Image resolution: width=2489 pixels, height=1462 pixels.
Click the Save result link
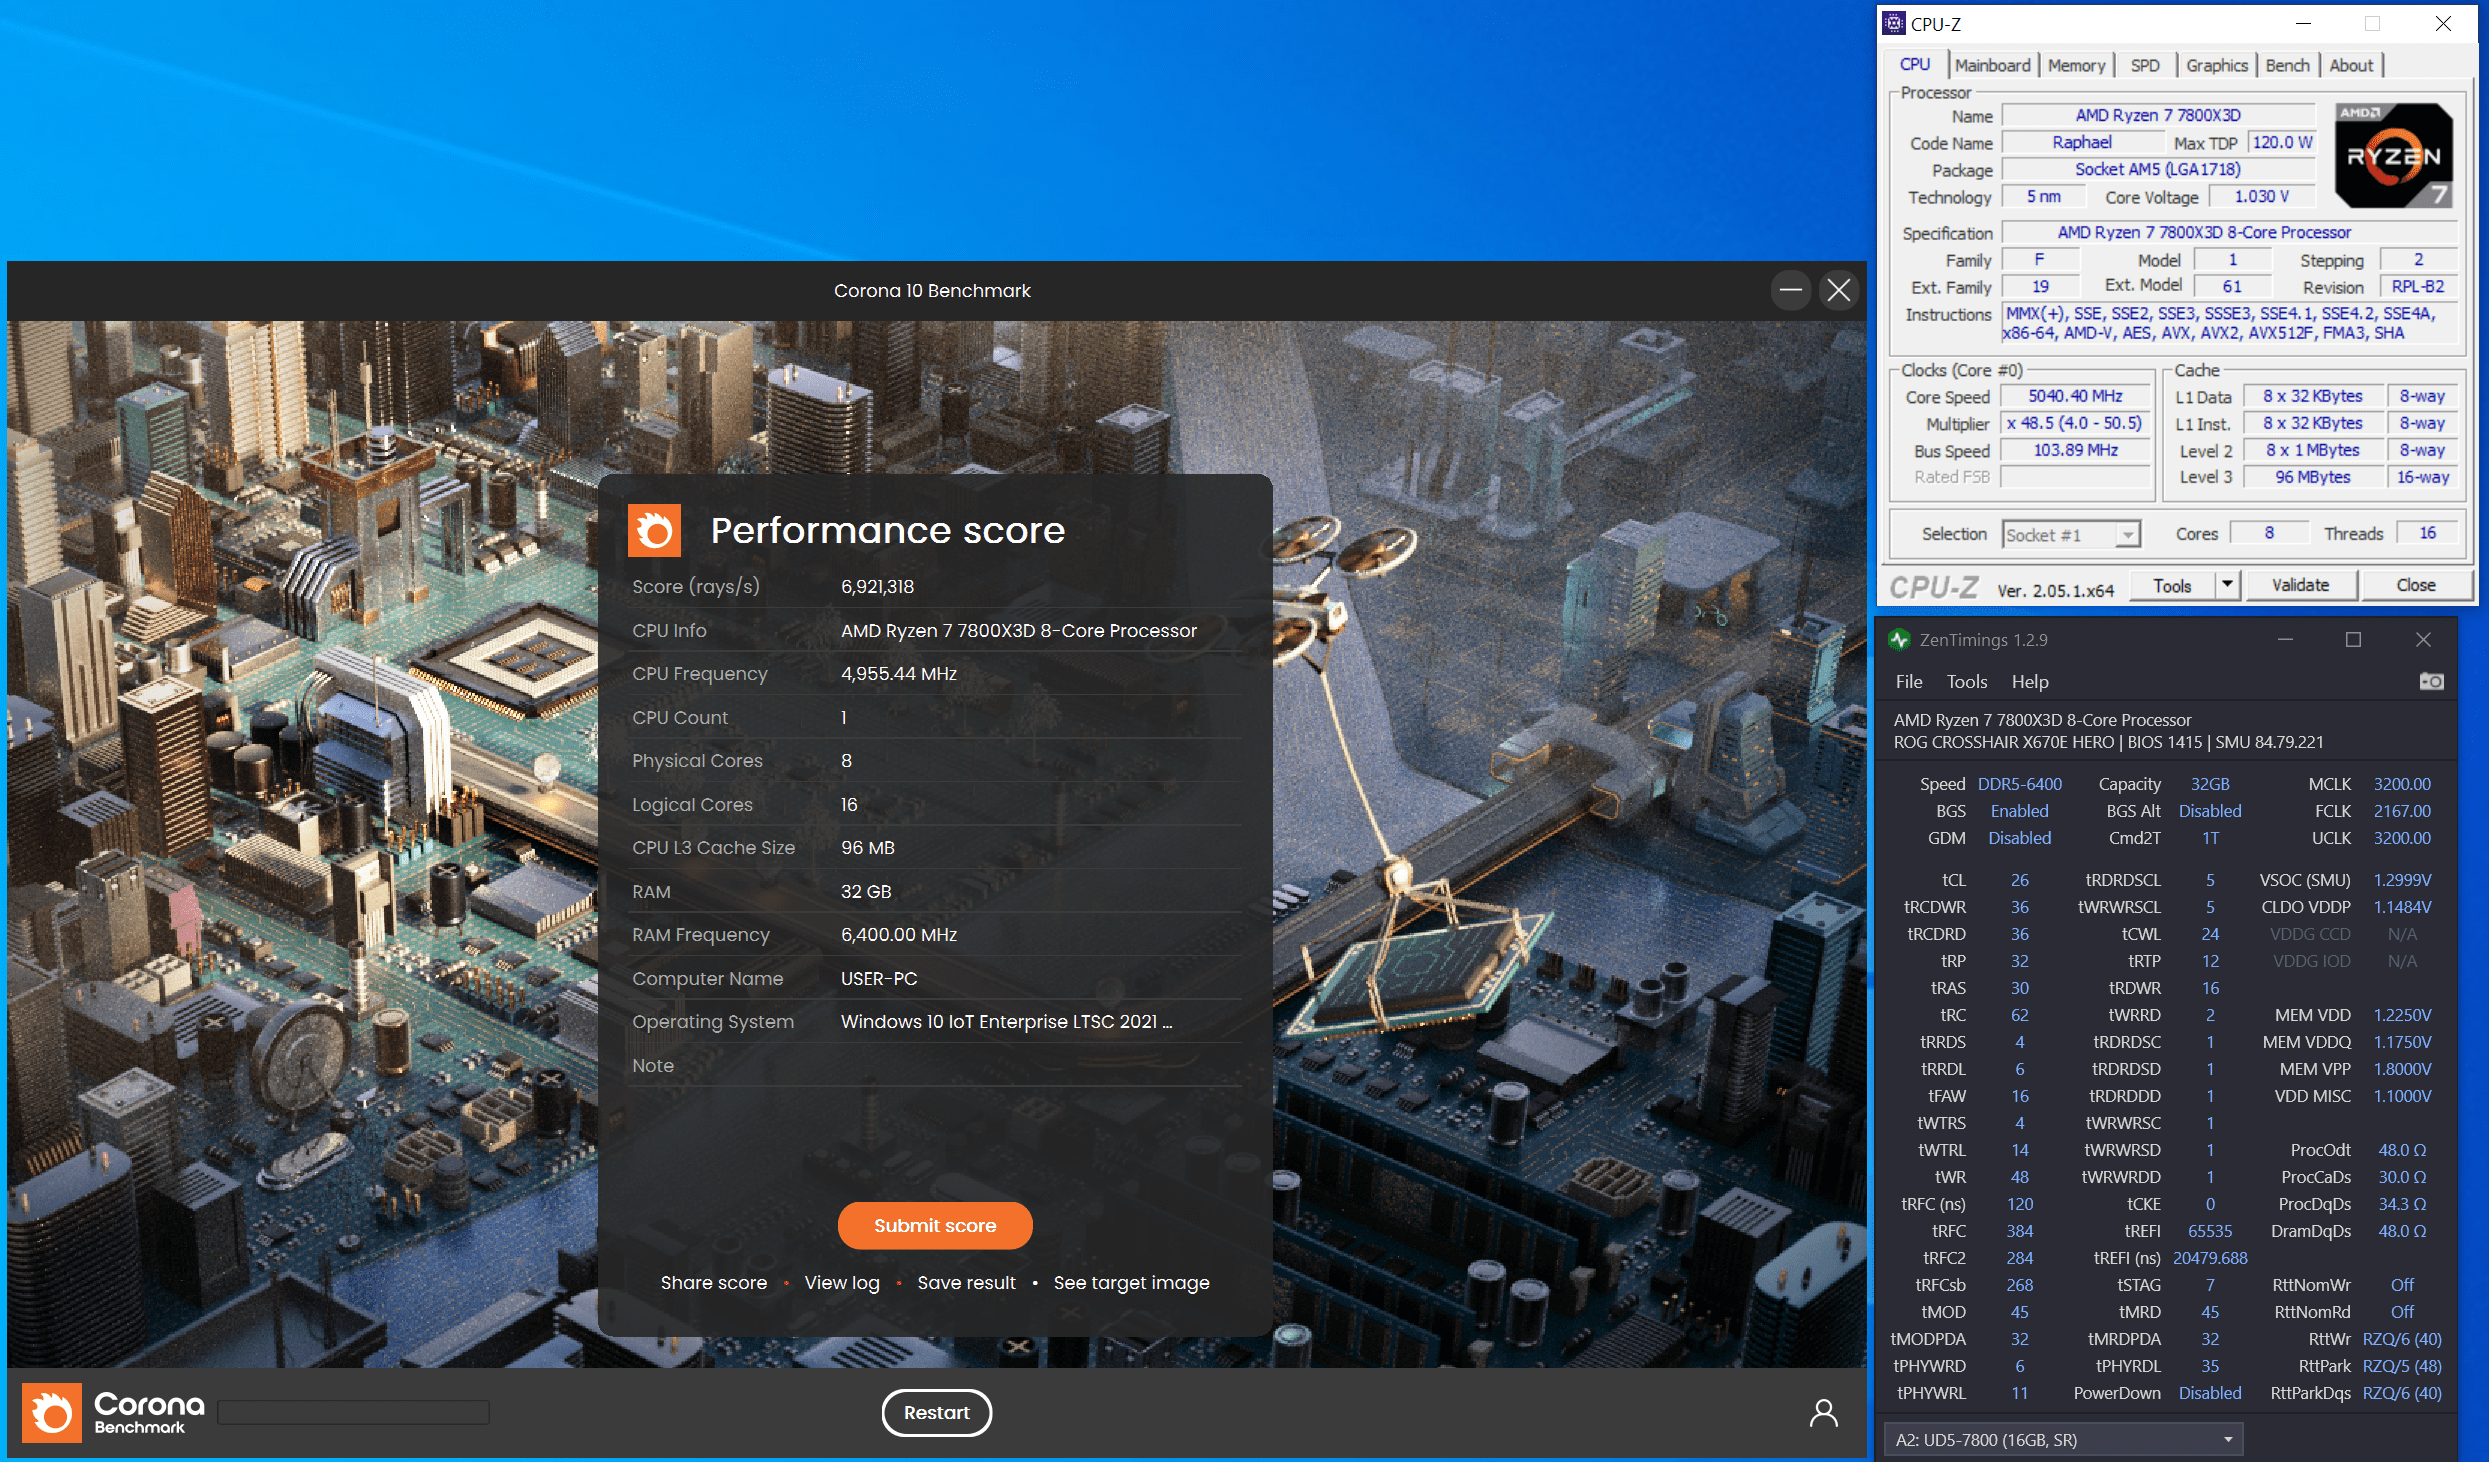click(966, 1283)
